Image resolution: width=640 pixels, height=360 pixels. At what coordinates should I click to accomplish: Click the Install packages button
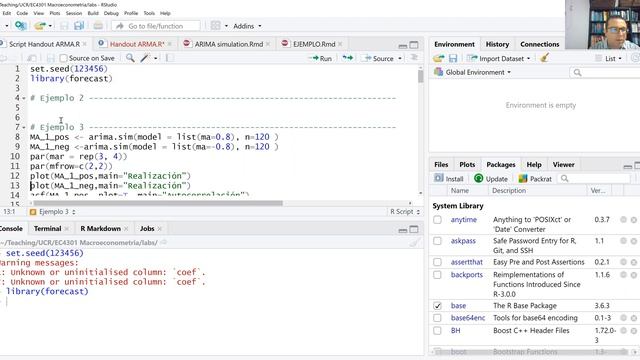pyautogui.click(x=449, y=178)
